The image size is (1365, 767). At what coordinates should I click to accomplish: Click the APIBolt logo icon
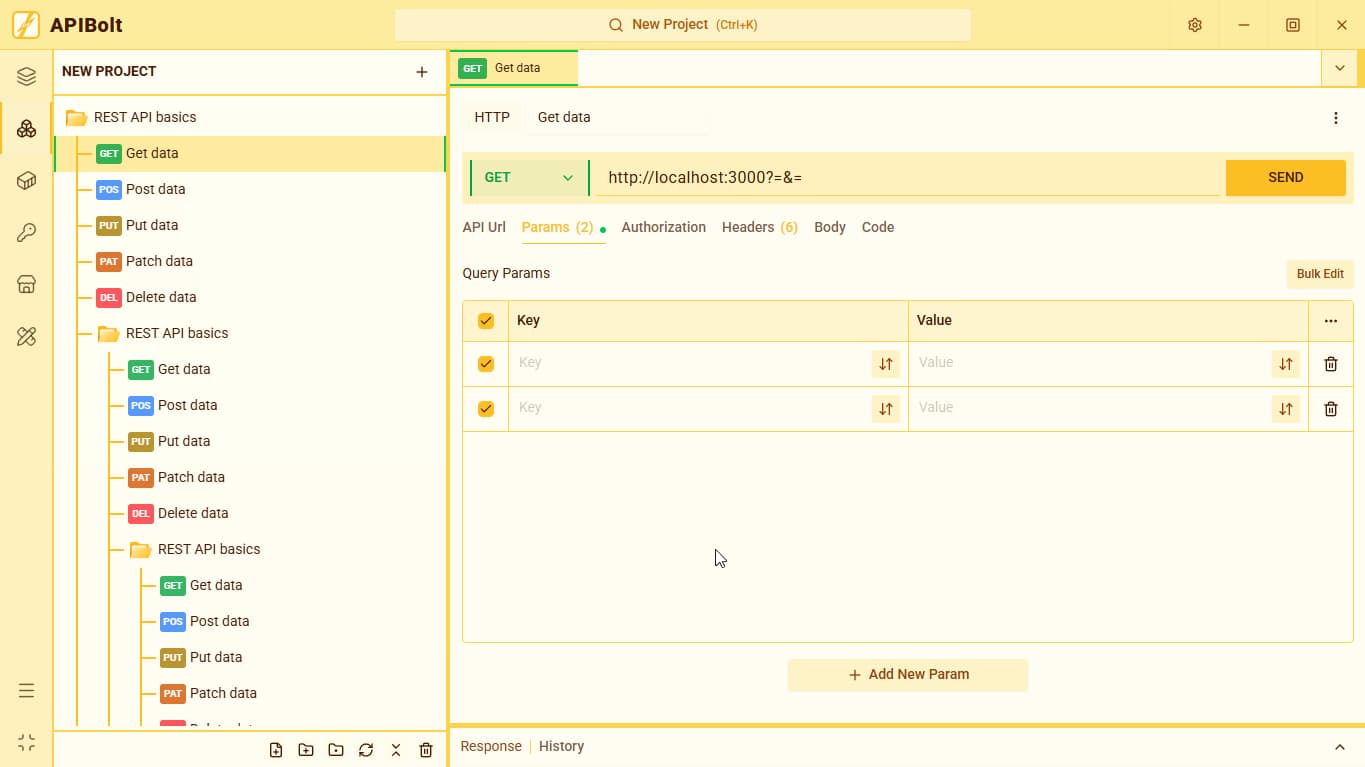pyautogui.click(x=26, y=25)
